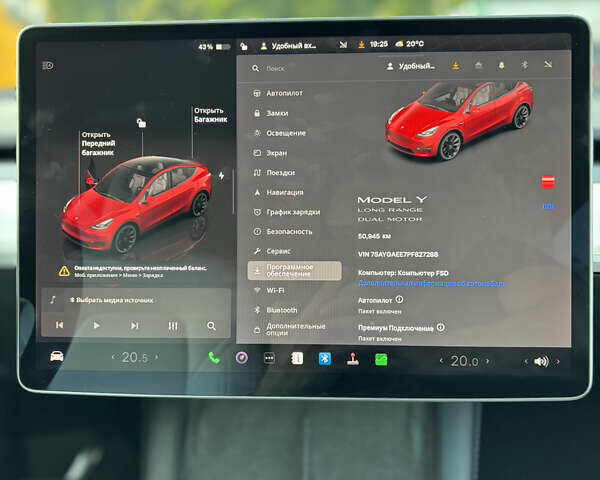Tap Открыть Багажник
The image size is (600, 480).
[x=210, y=115]
